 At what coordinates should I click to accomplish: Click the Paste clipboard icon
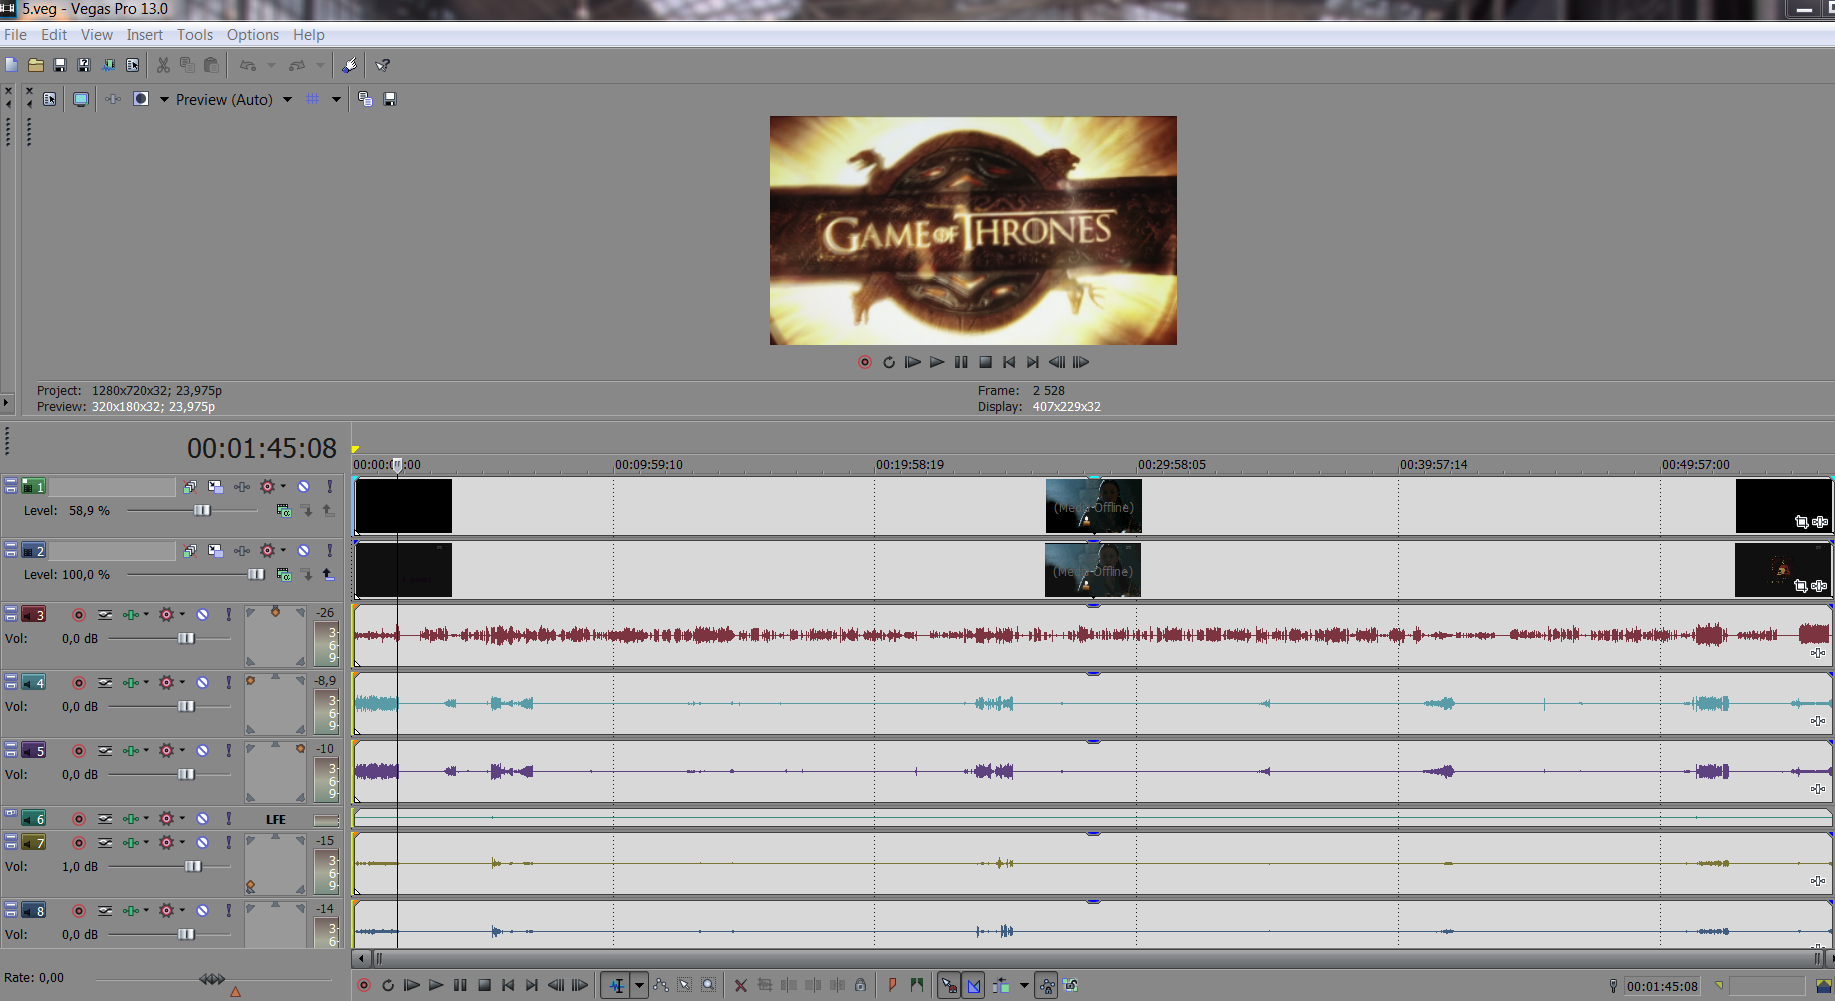(x=211, y=65)
